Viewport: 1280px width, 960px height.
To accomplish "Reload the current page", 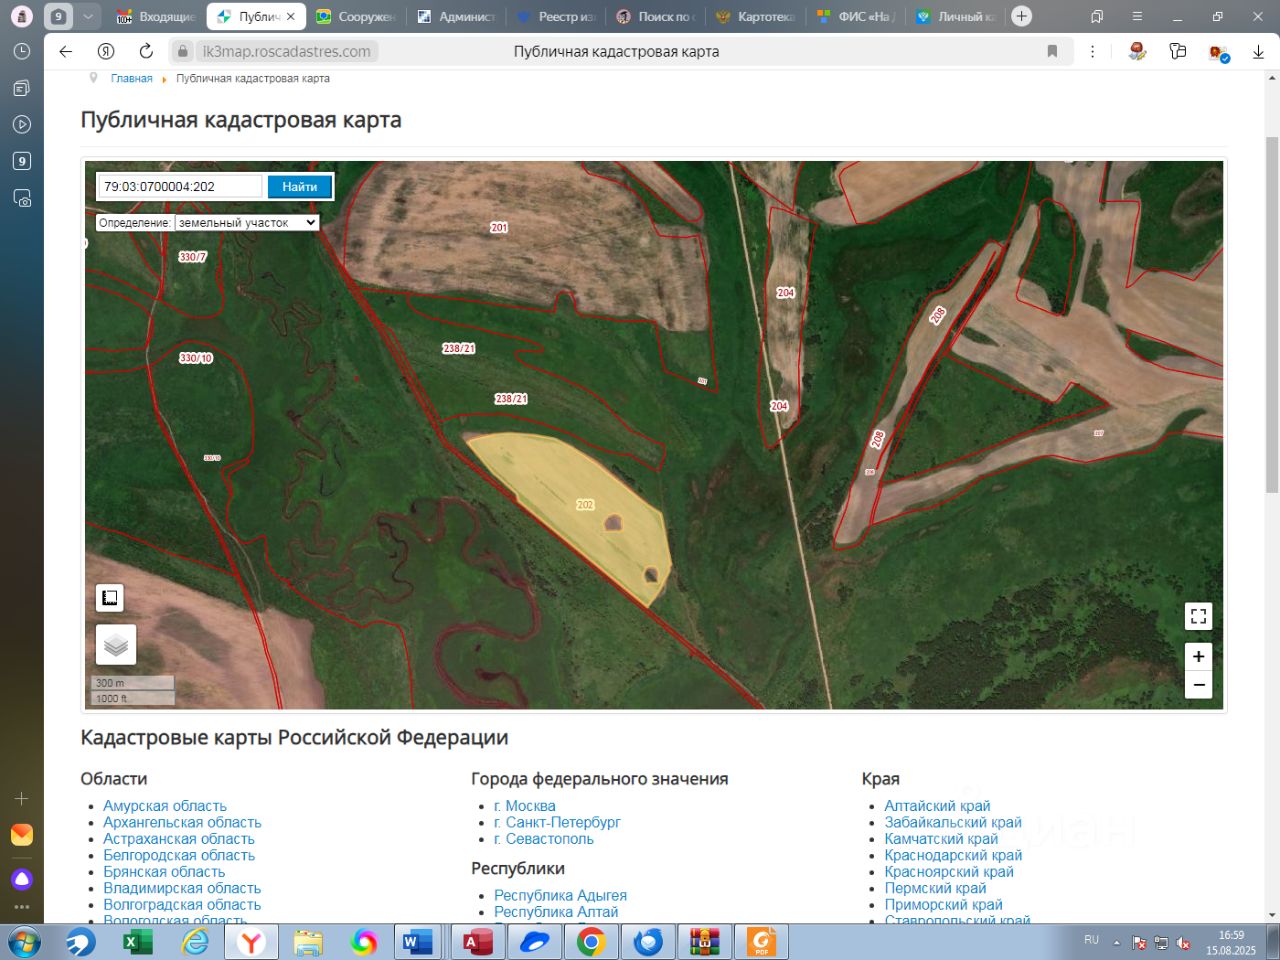I will click(146, 52).
